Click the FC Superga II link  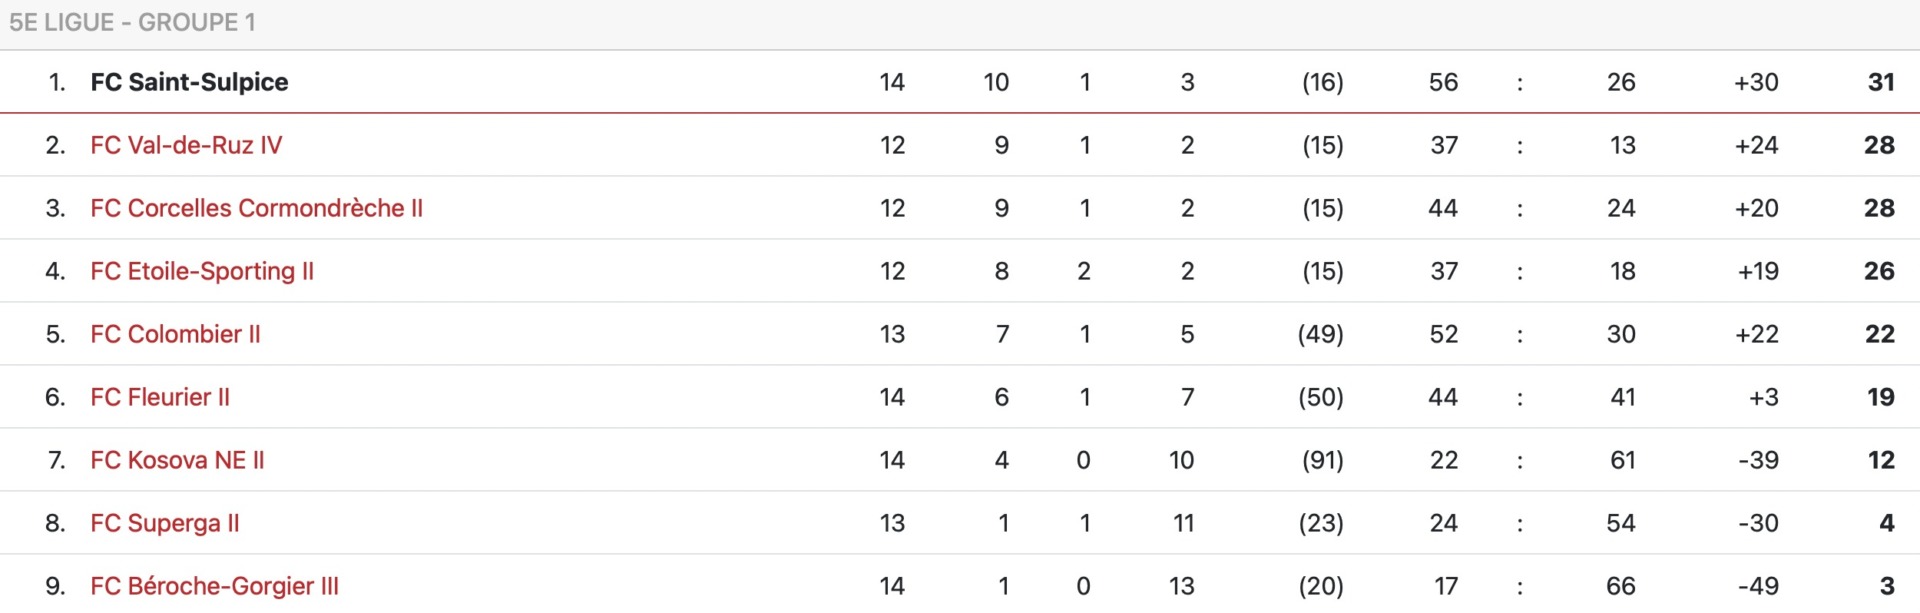[165, 523]
